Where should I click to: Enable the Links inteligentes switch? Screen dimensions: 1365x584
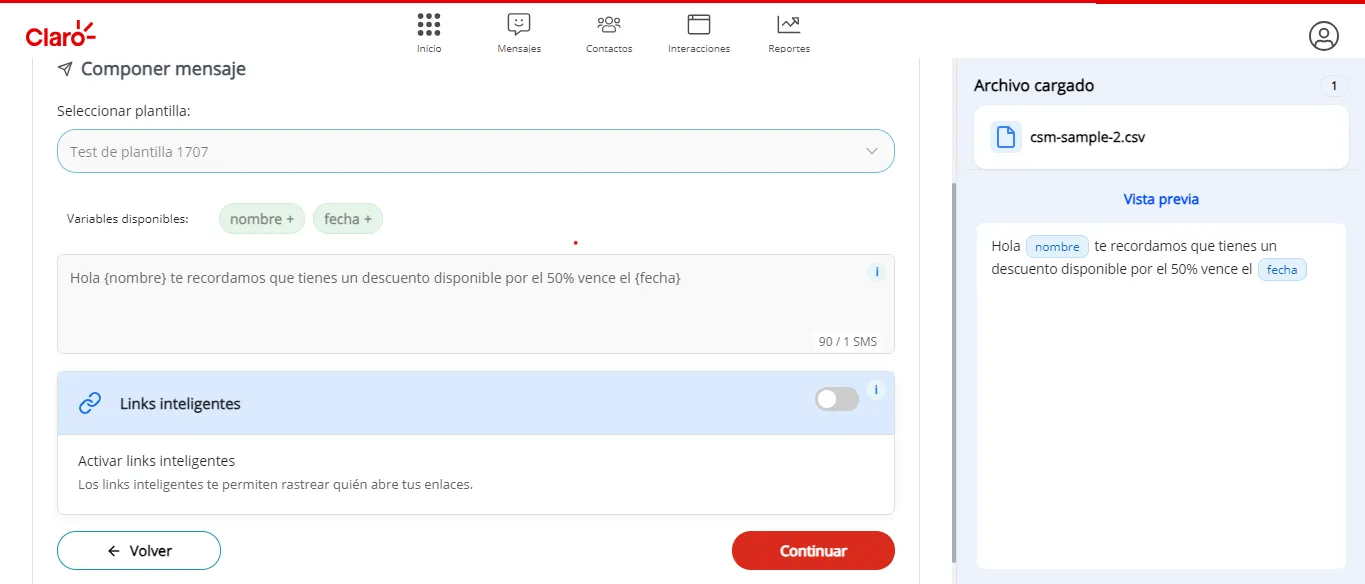837,399
